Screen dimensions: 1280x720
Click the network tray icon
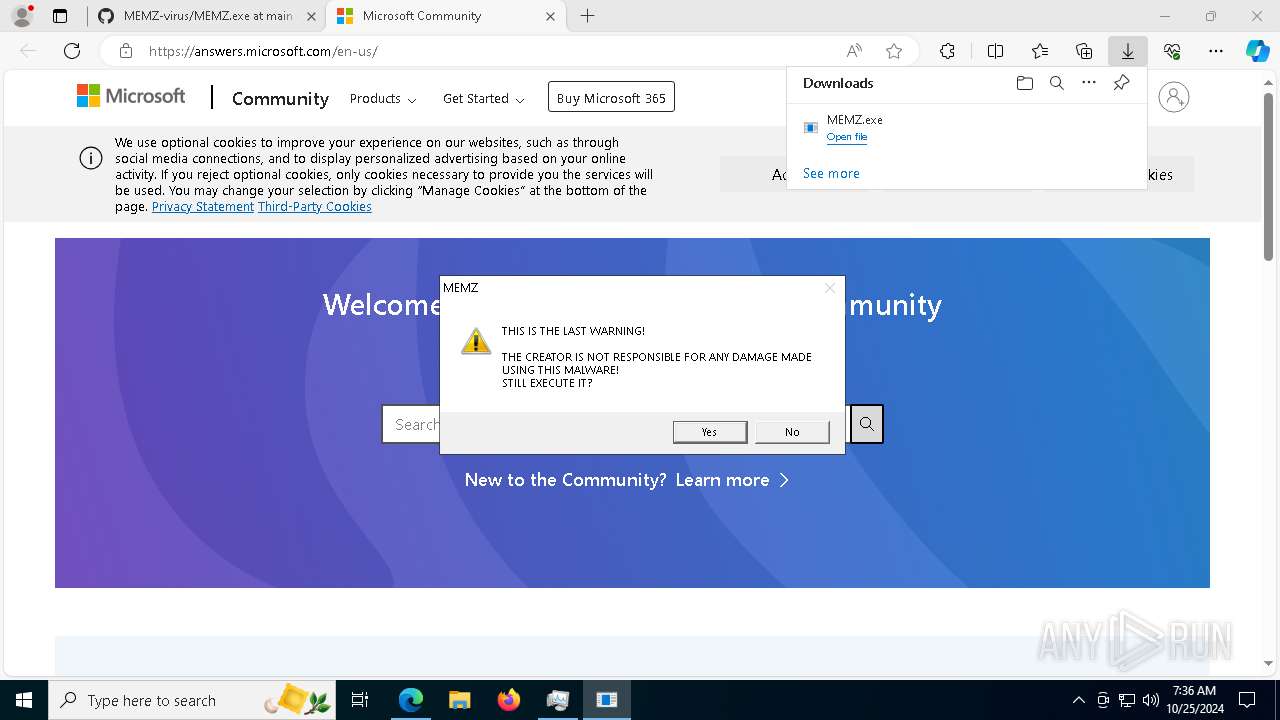(1127, 700)
